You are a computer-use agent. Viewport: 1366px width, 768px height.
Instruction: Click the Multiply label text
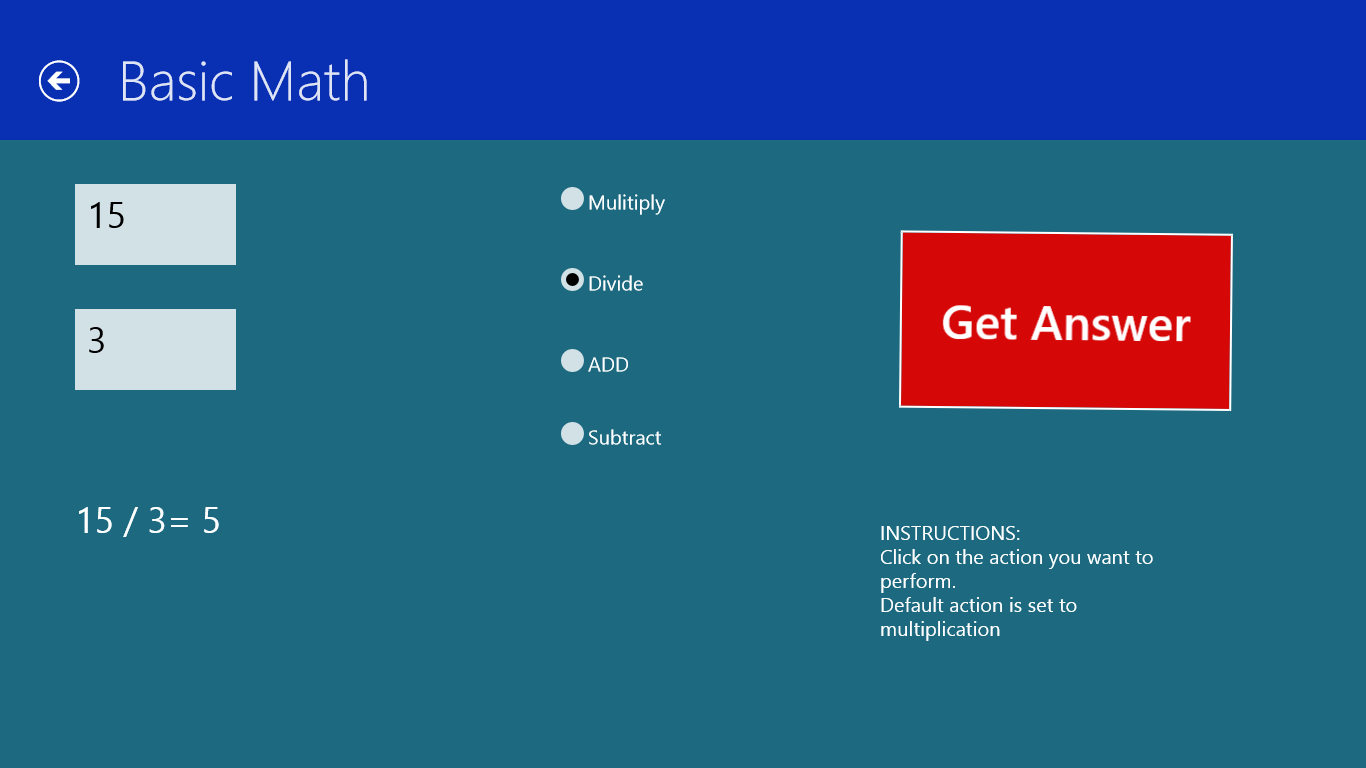click(x=624, y=202)
